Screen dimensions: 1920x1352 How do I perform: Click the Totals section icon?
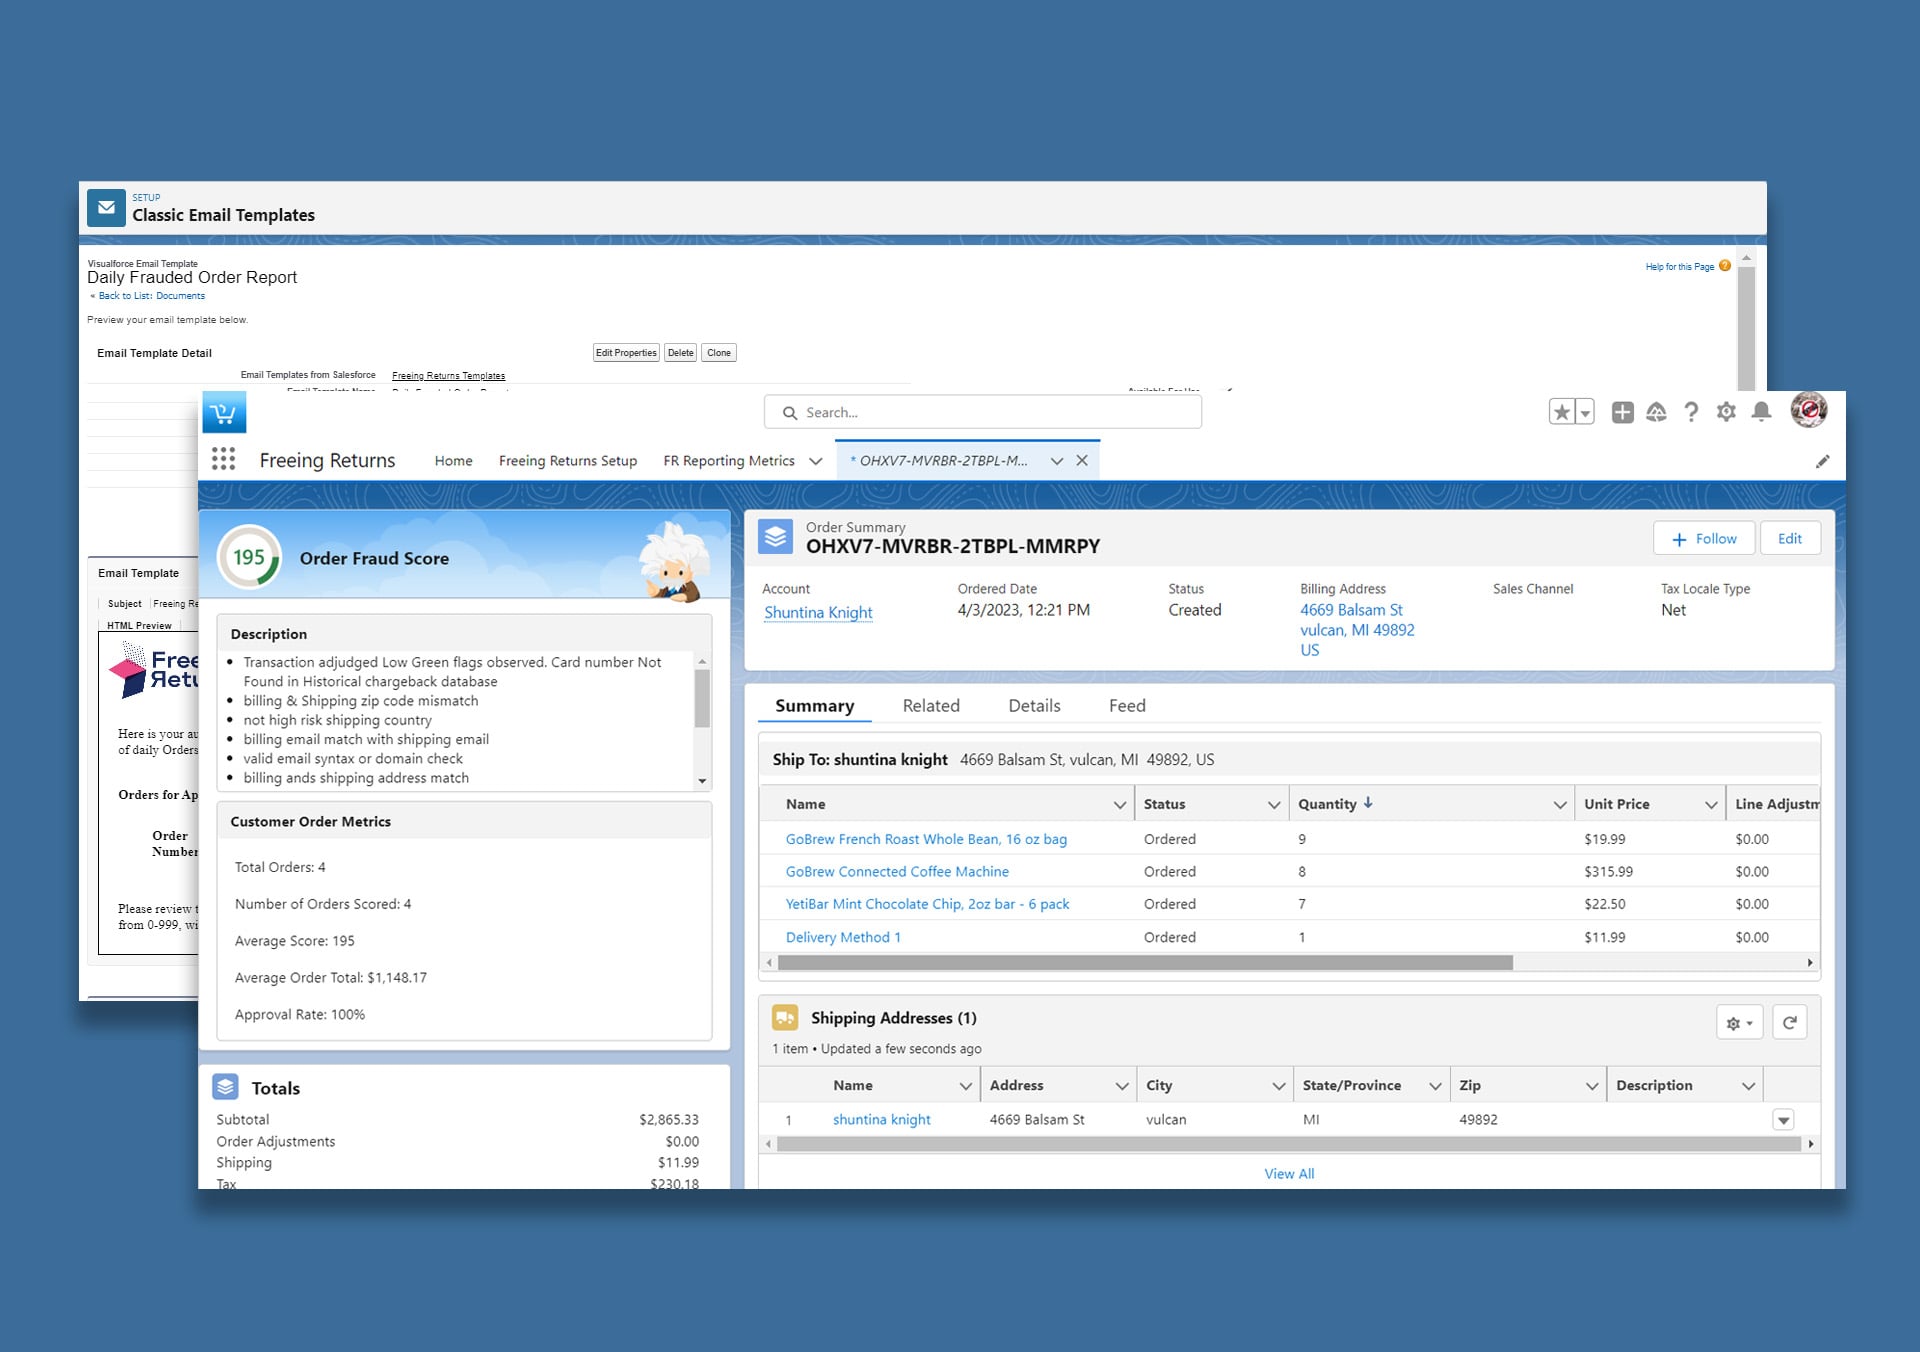tap(226, 1087)
